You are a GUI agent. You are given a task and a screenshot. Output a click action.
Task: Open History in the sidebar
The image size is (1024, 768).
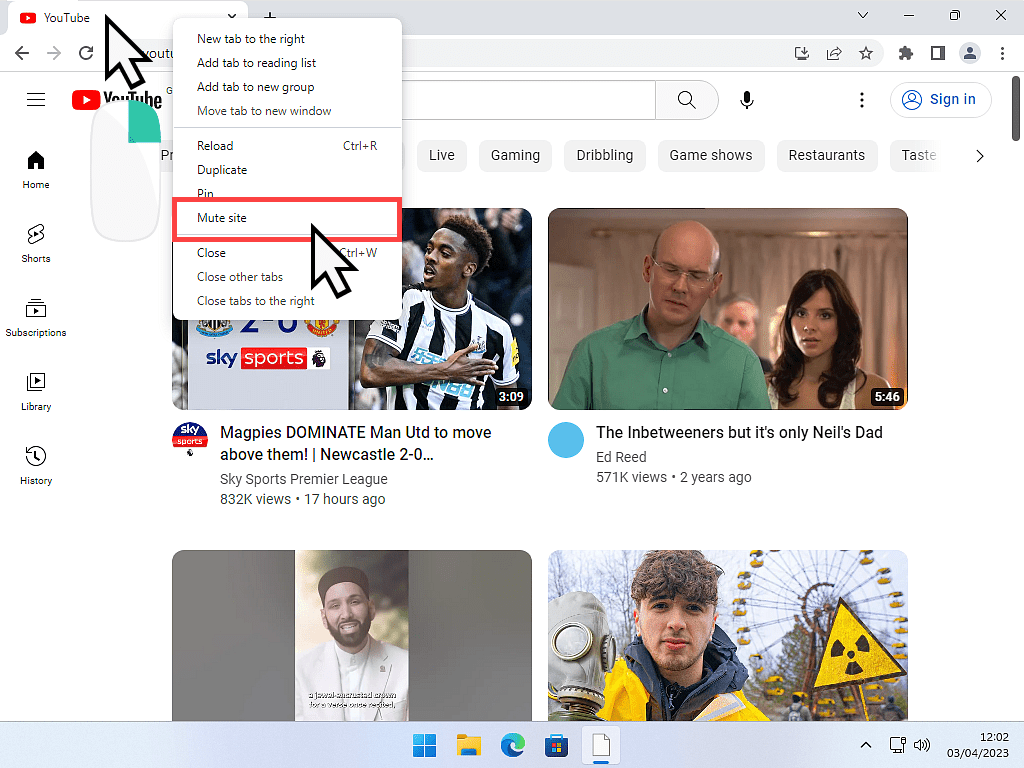pos(36,465)
